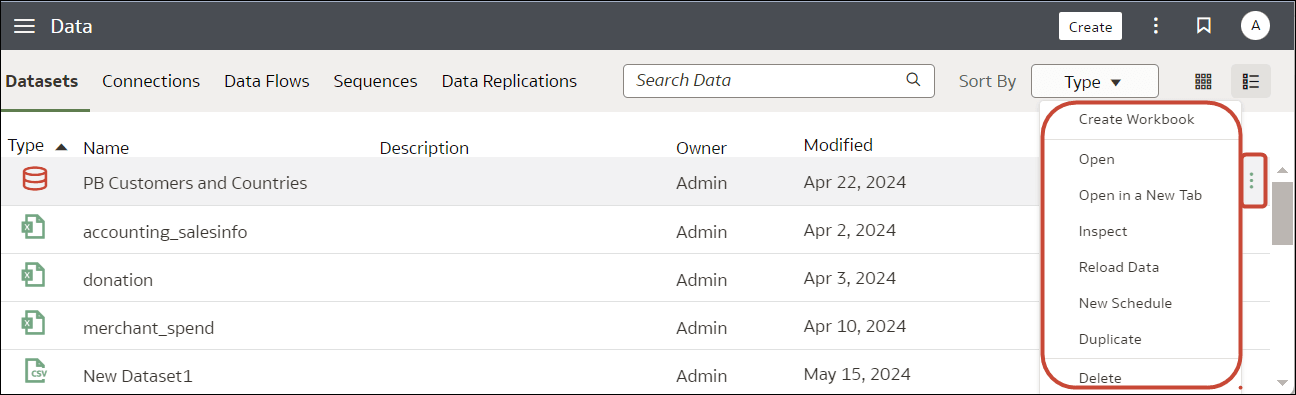Screen dimensions: 1296x395
Task: Click the Description column header
Action: 424,148
